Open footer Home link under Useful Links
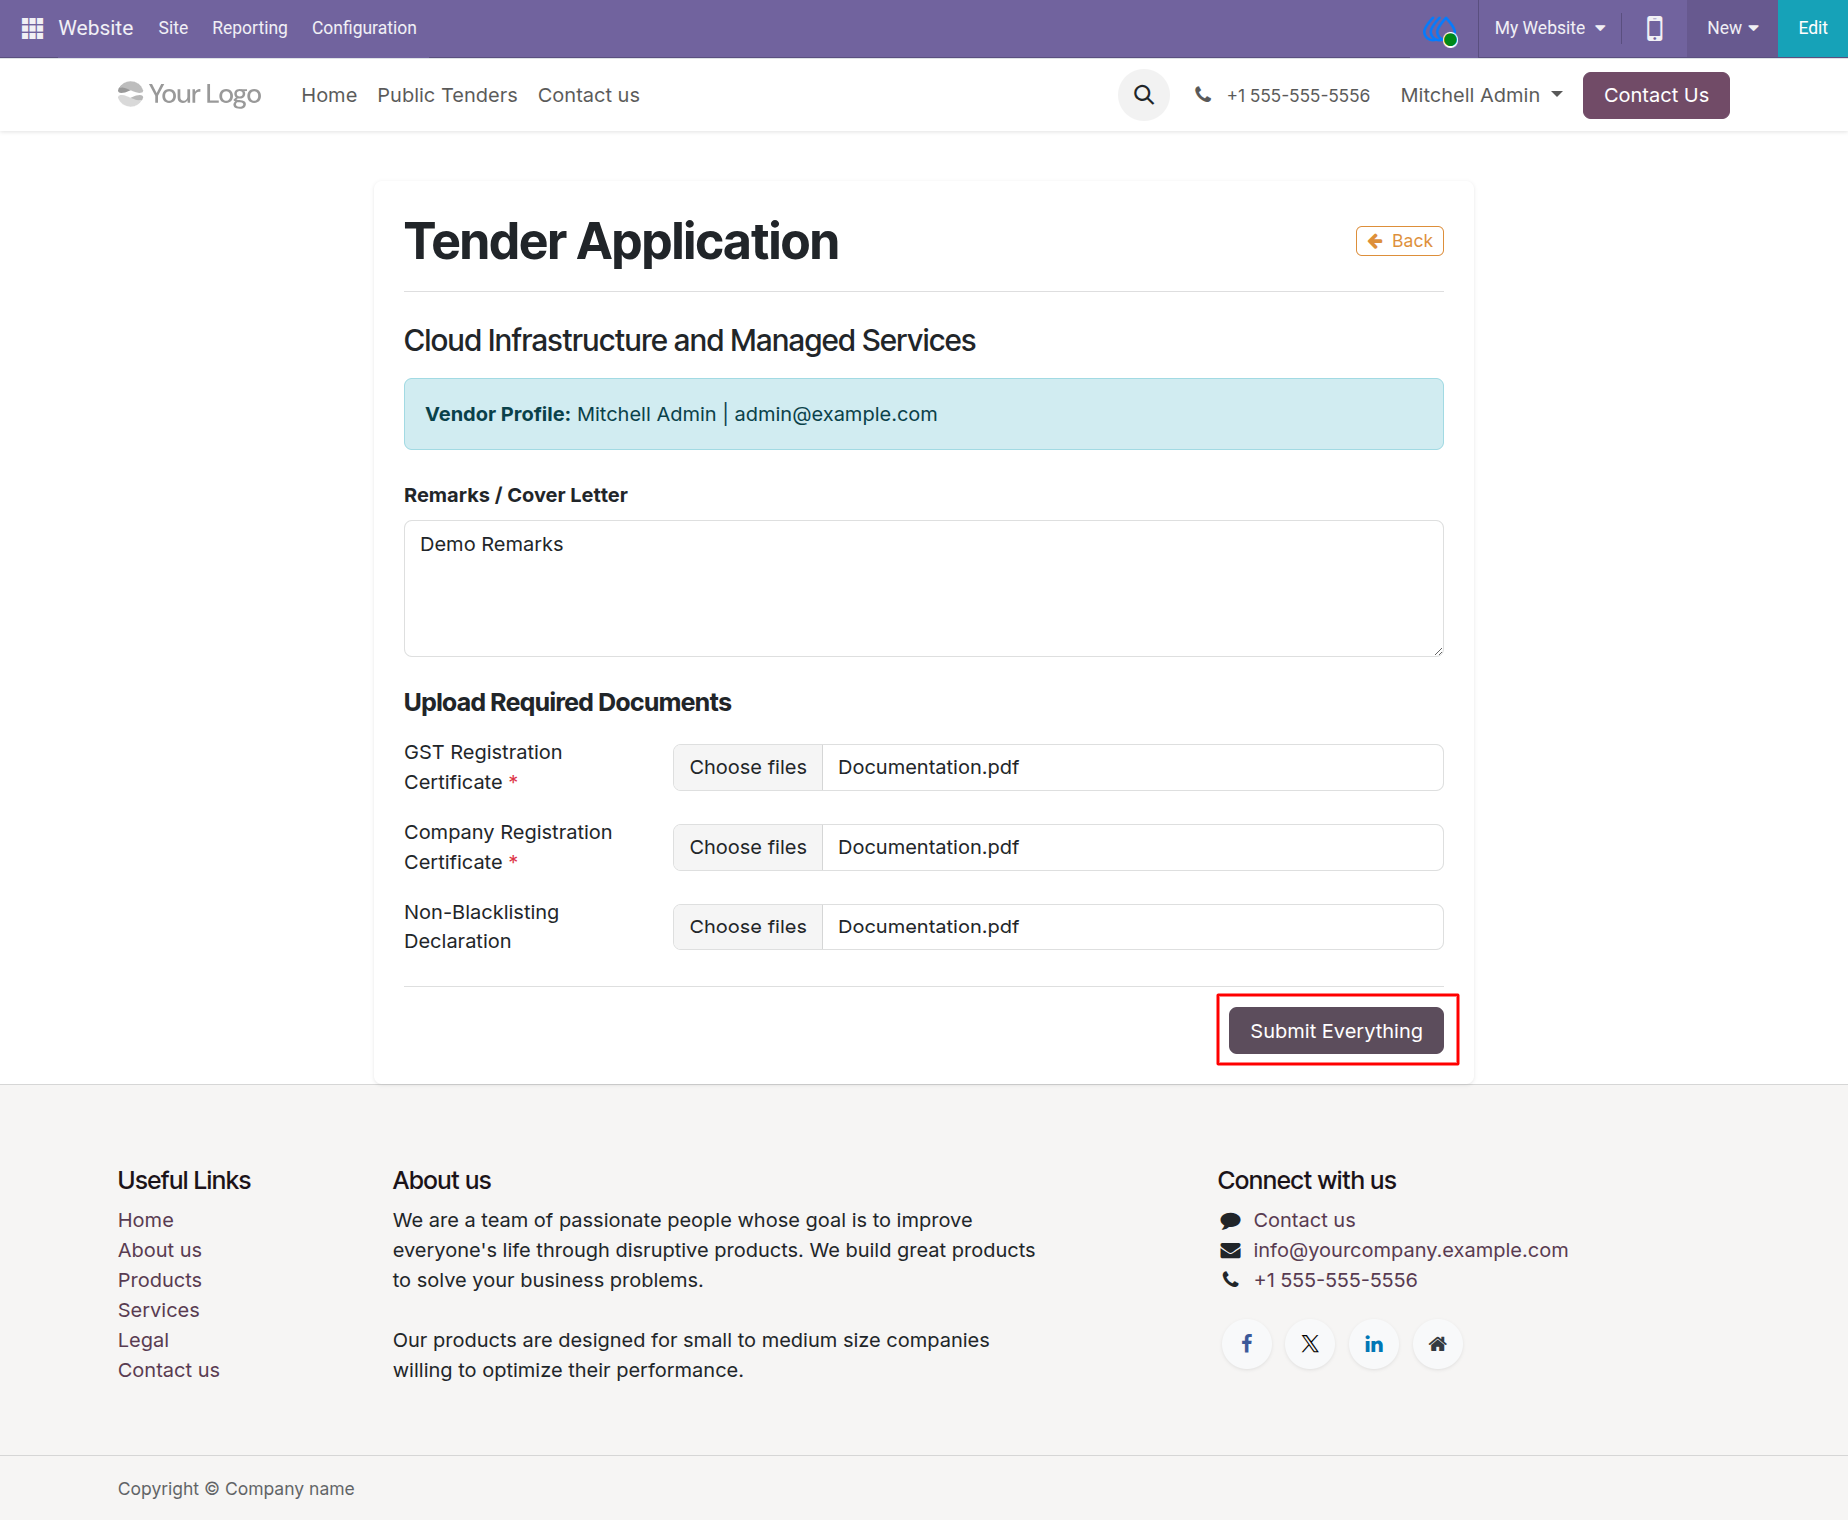 pyautogui.click(x=146, y=1220)
